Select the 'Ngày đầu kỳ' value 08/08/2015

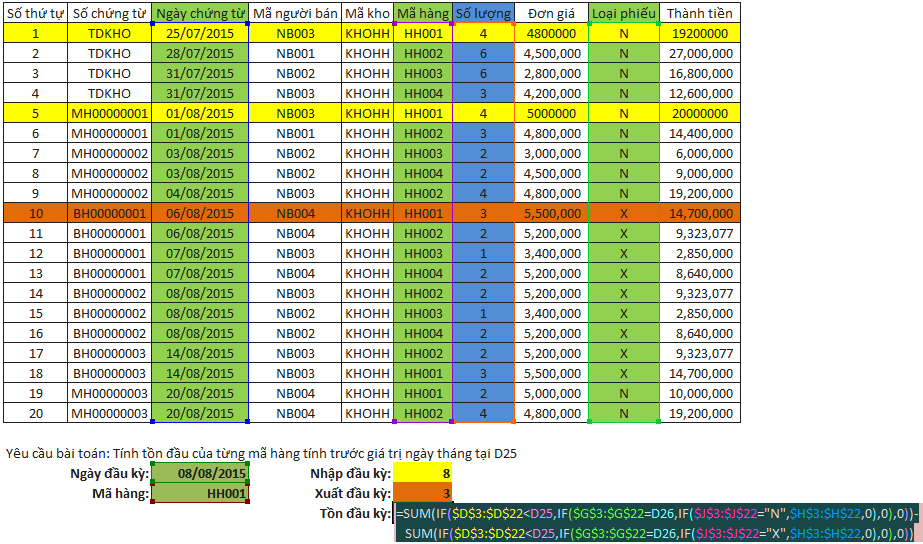[x=200, y=473]
